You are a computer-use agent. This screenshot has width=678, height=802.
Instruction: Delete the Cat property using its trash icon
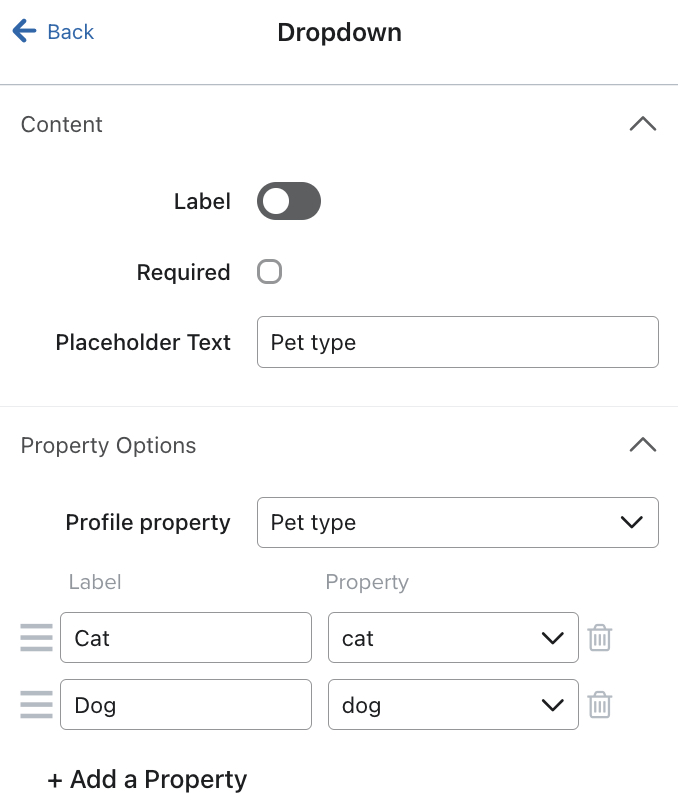click(599, 637)
